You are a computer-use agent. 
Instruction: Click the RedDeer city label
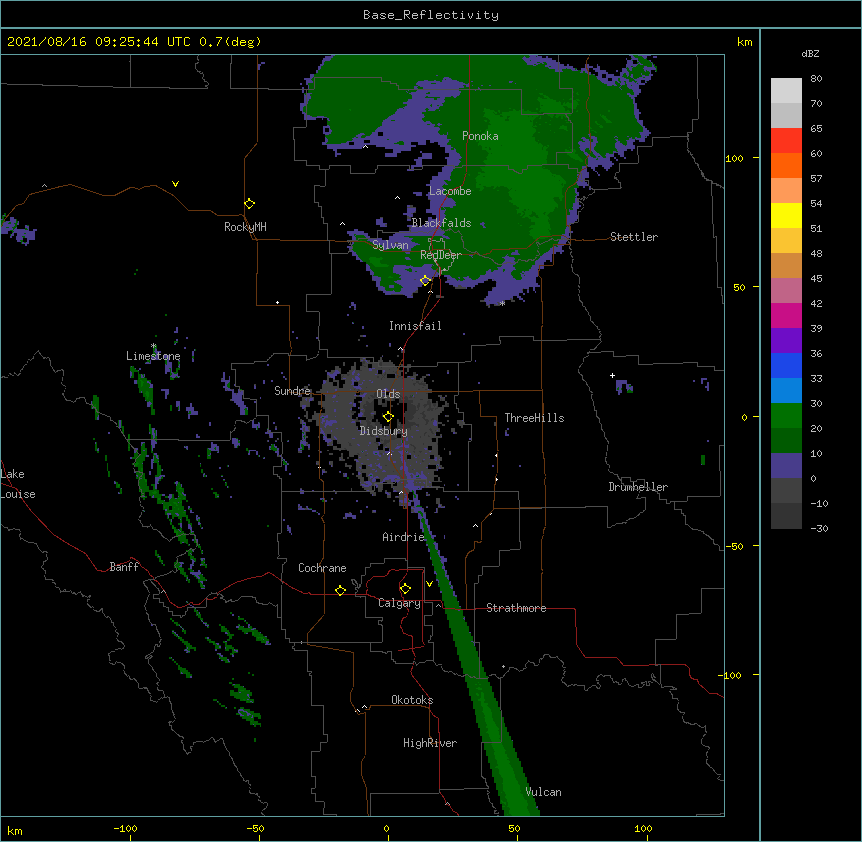tap(441, 255)
